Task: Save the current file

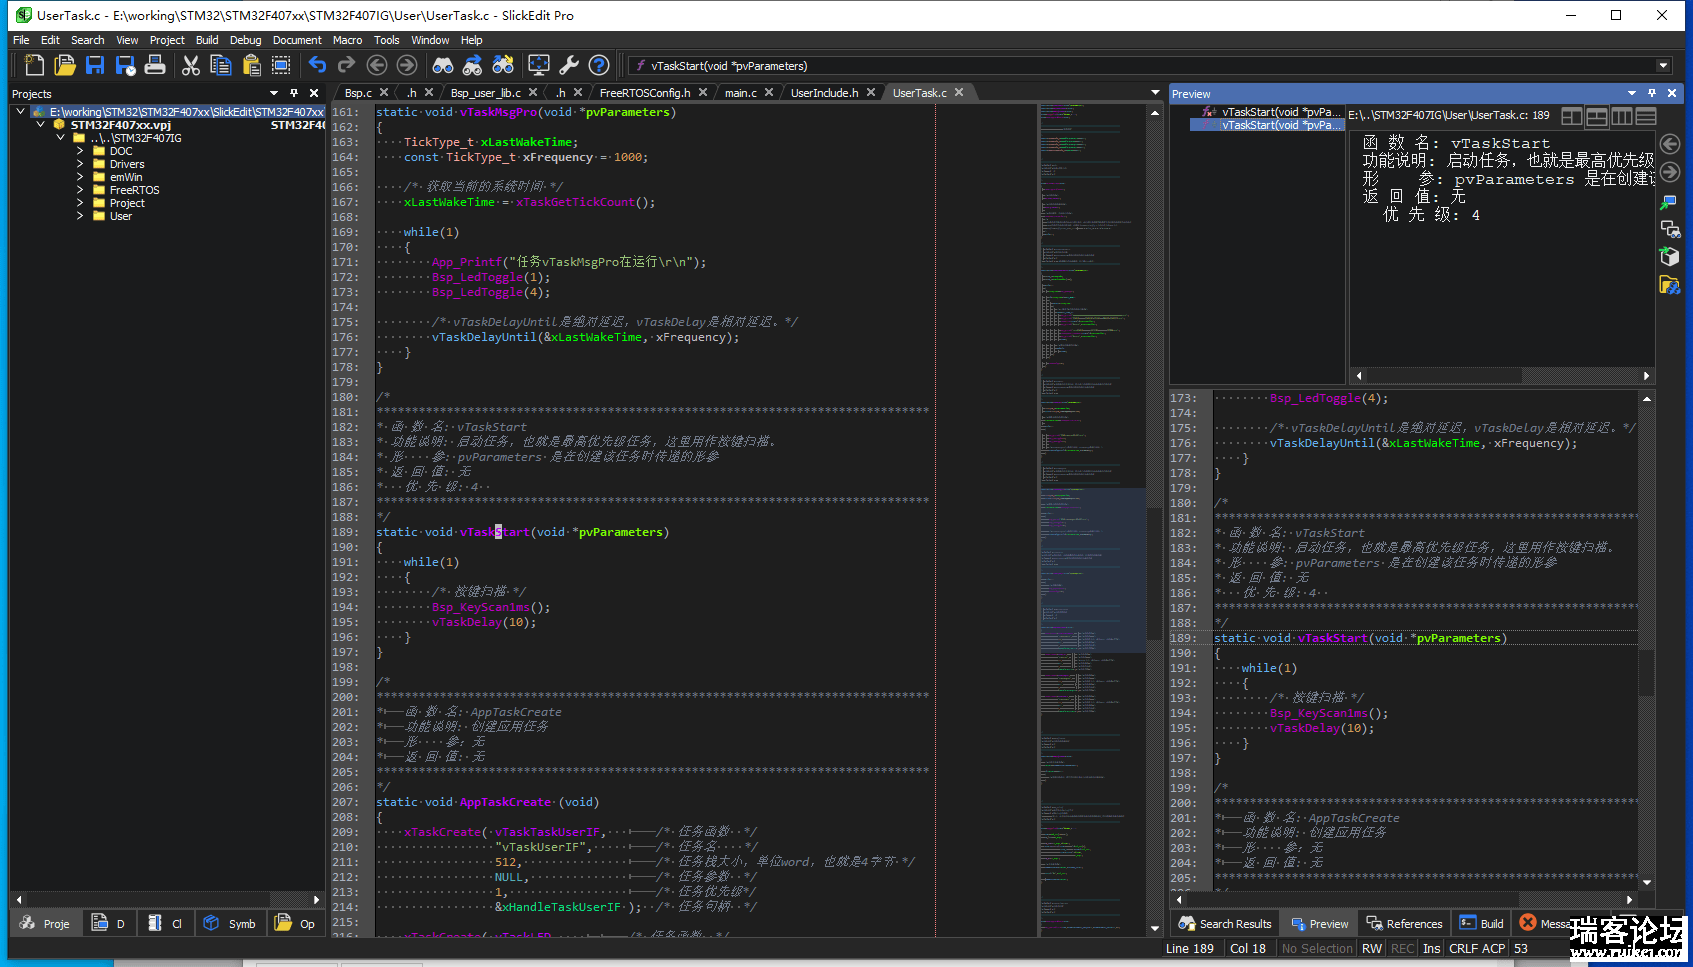Action: click(95, 65)
